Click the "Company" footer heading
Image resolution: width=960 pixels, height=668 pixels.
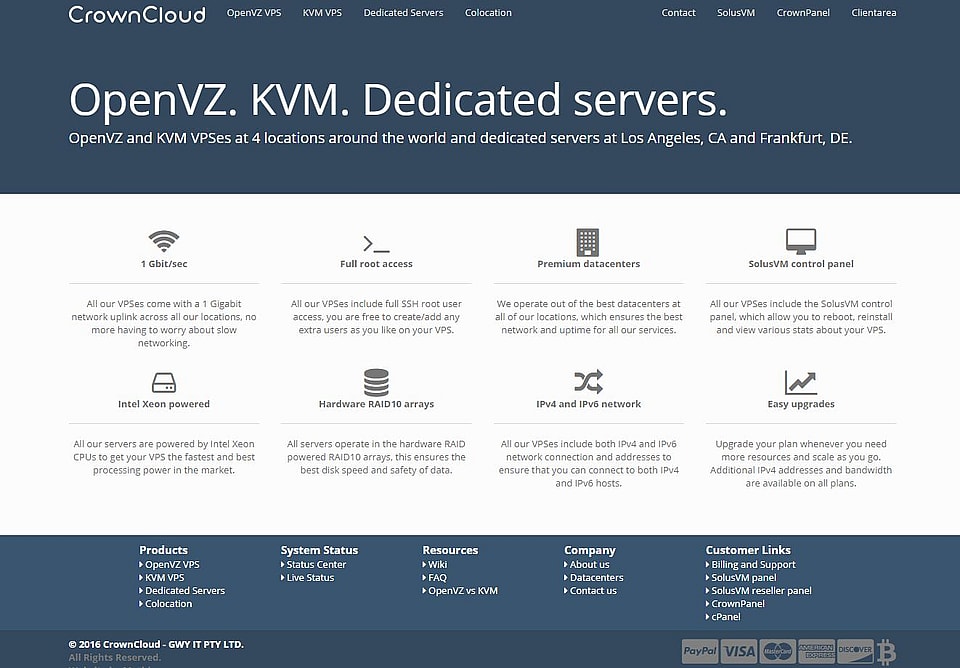[590, 550]
